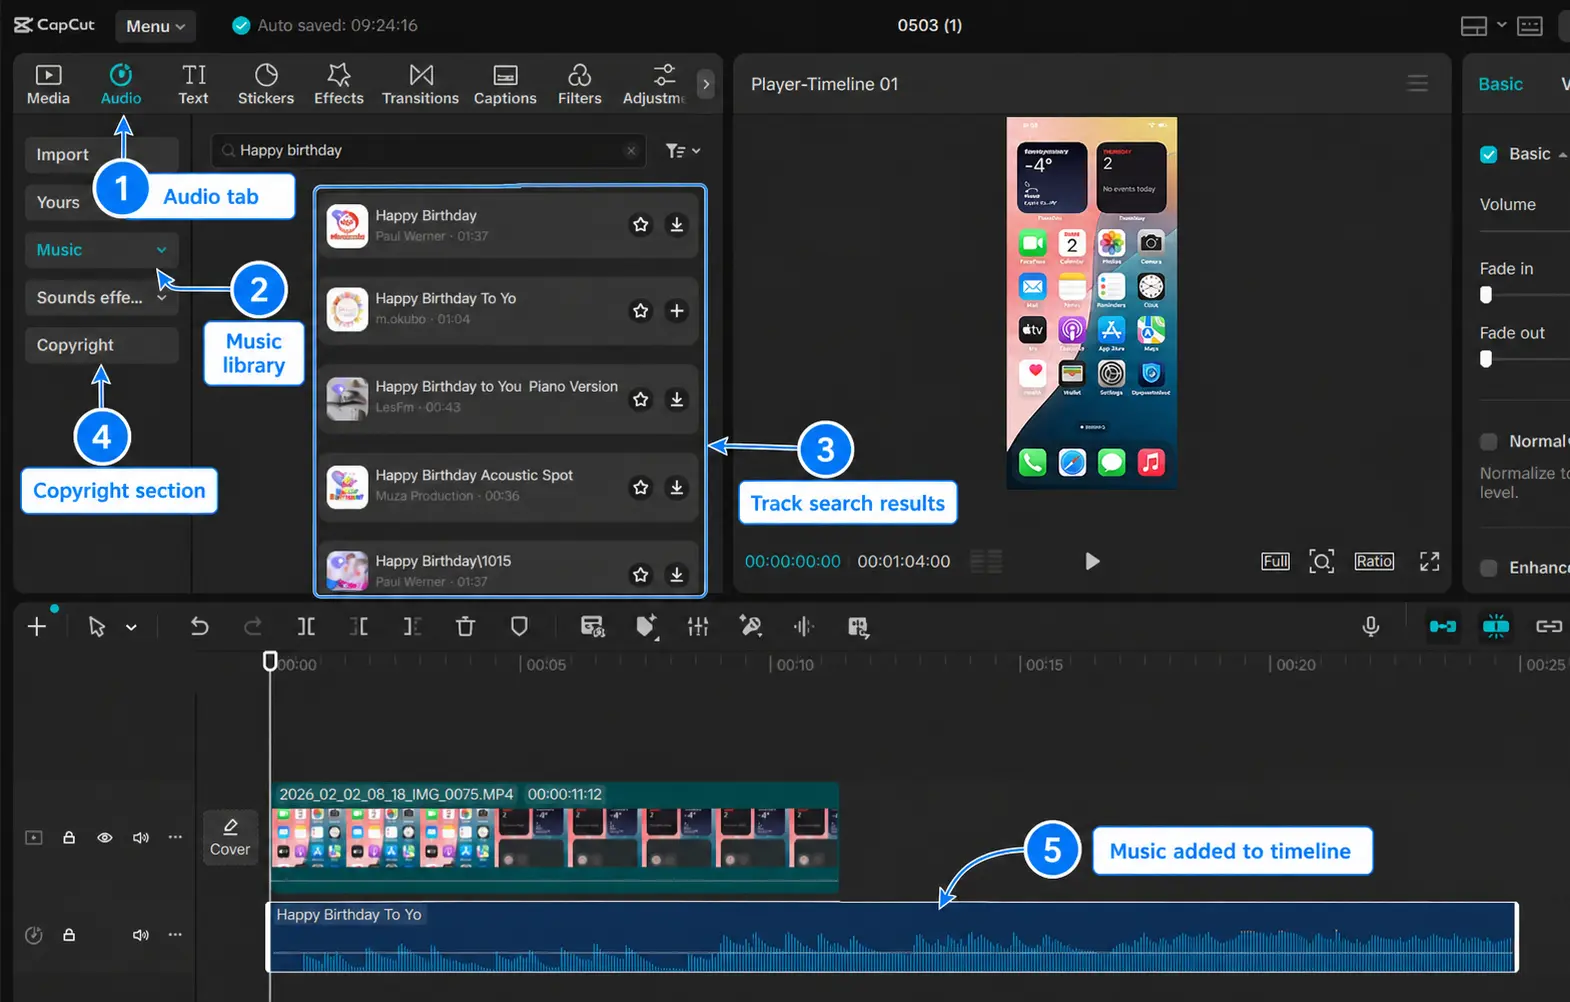
Task: Expand more tabs with right chevron
Action: (706, 84)
